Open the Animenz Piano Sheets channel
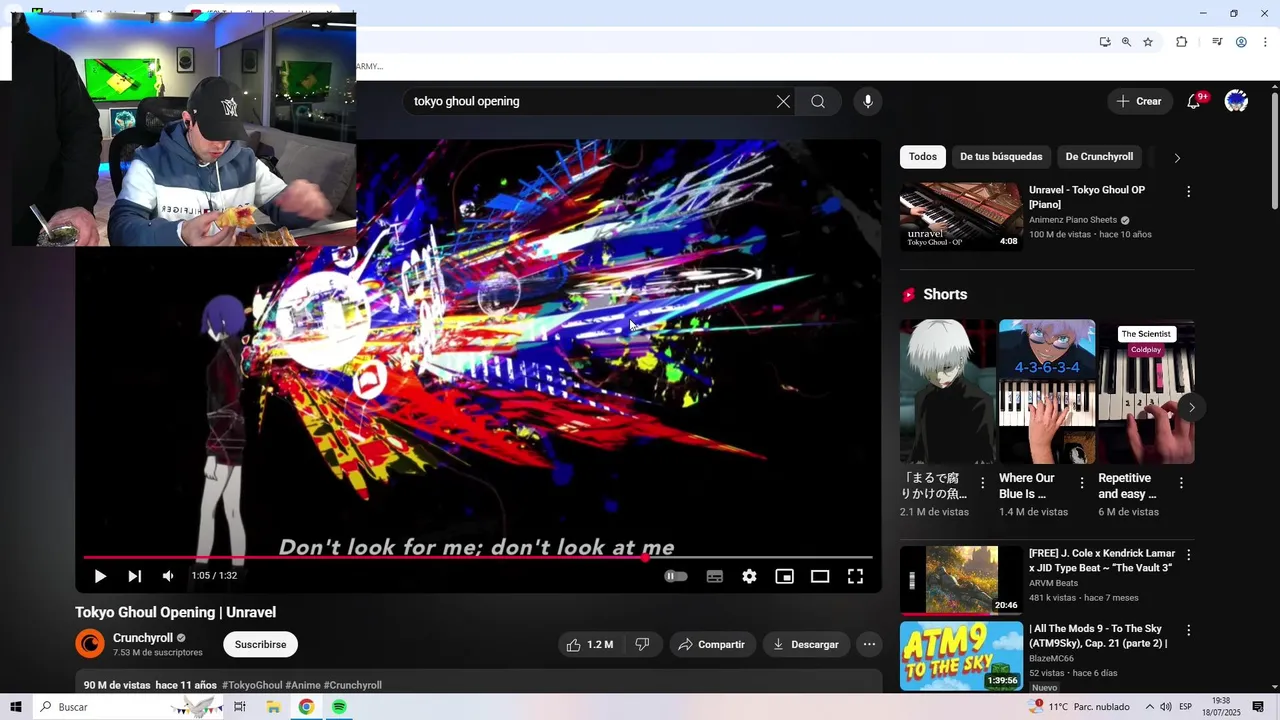 pyautogui.click(x=1073, y=220)
